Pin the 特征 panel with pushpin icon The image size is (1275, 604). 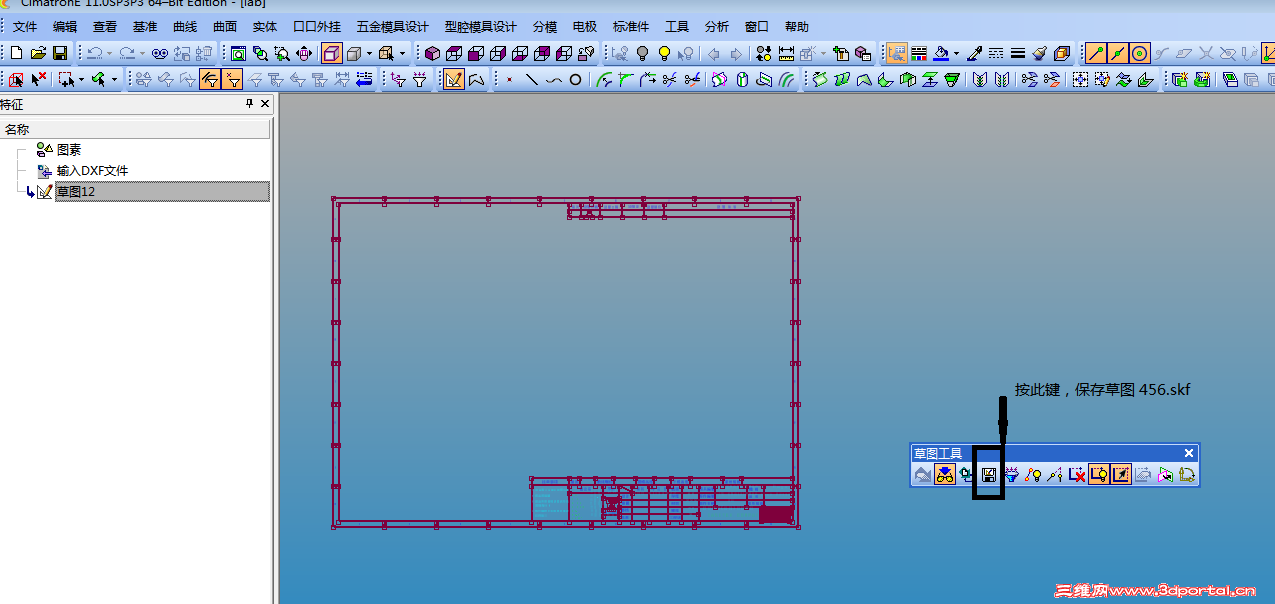250,104
